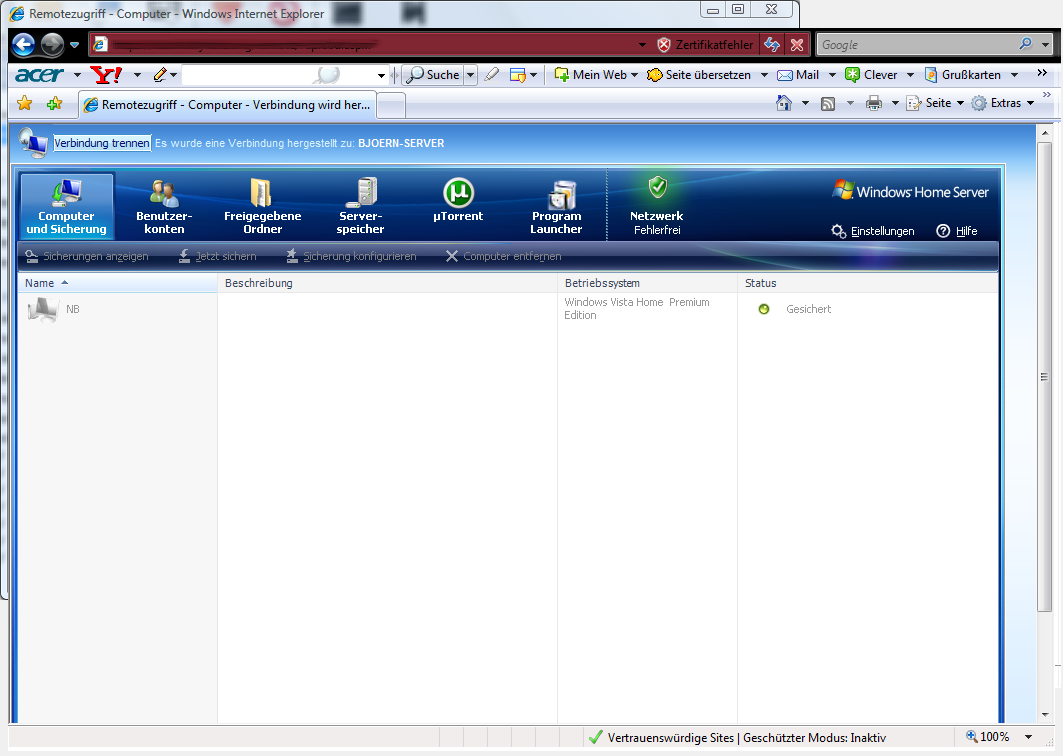Open Freigegebene Ordner shared folders
This screenshot has width=1063, height=756.
pyautogui.click(x=262, y=207)
